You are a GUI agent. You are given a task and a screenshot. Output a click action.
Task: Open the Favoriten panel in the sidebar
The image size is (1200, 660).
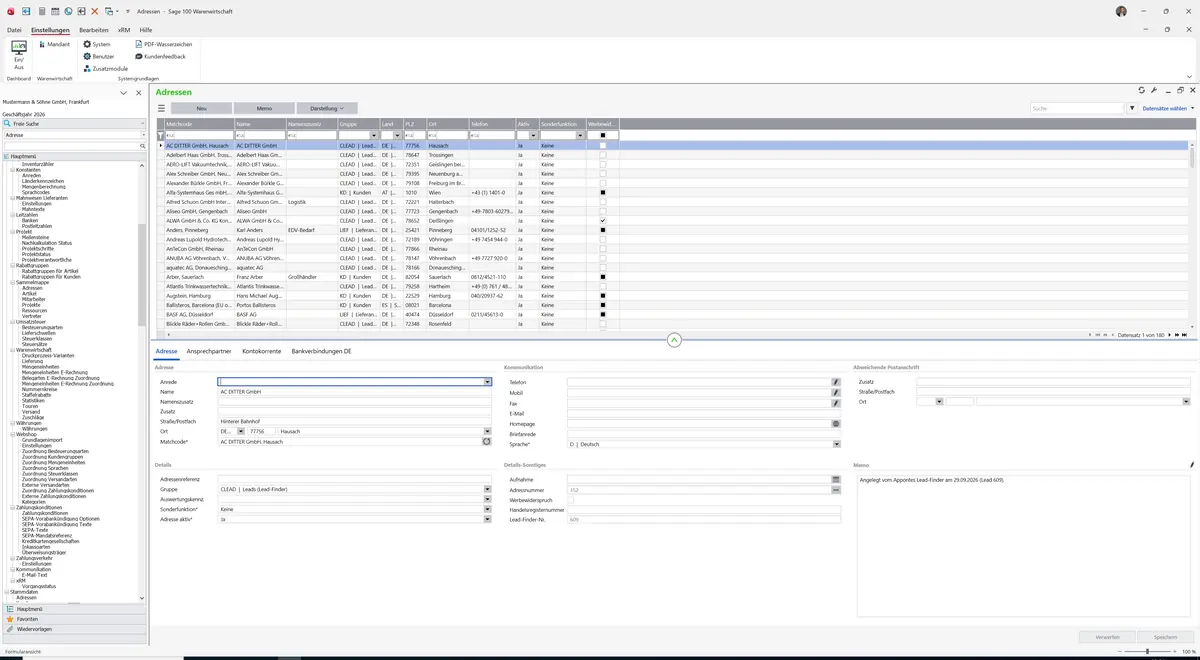click(74, 619)
